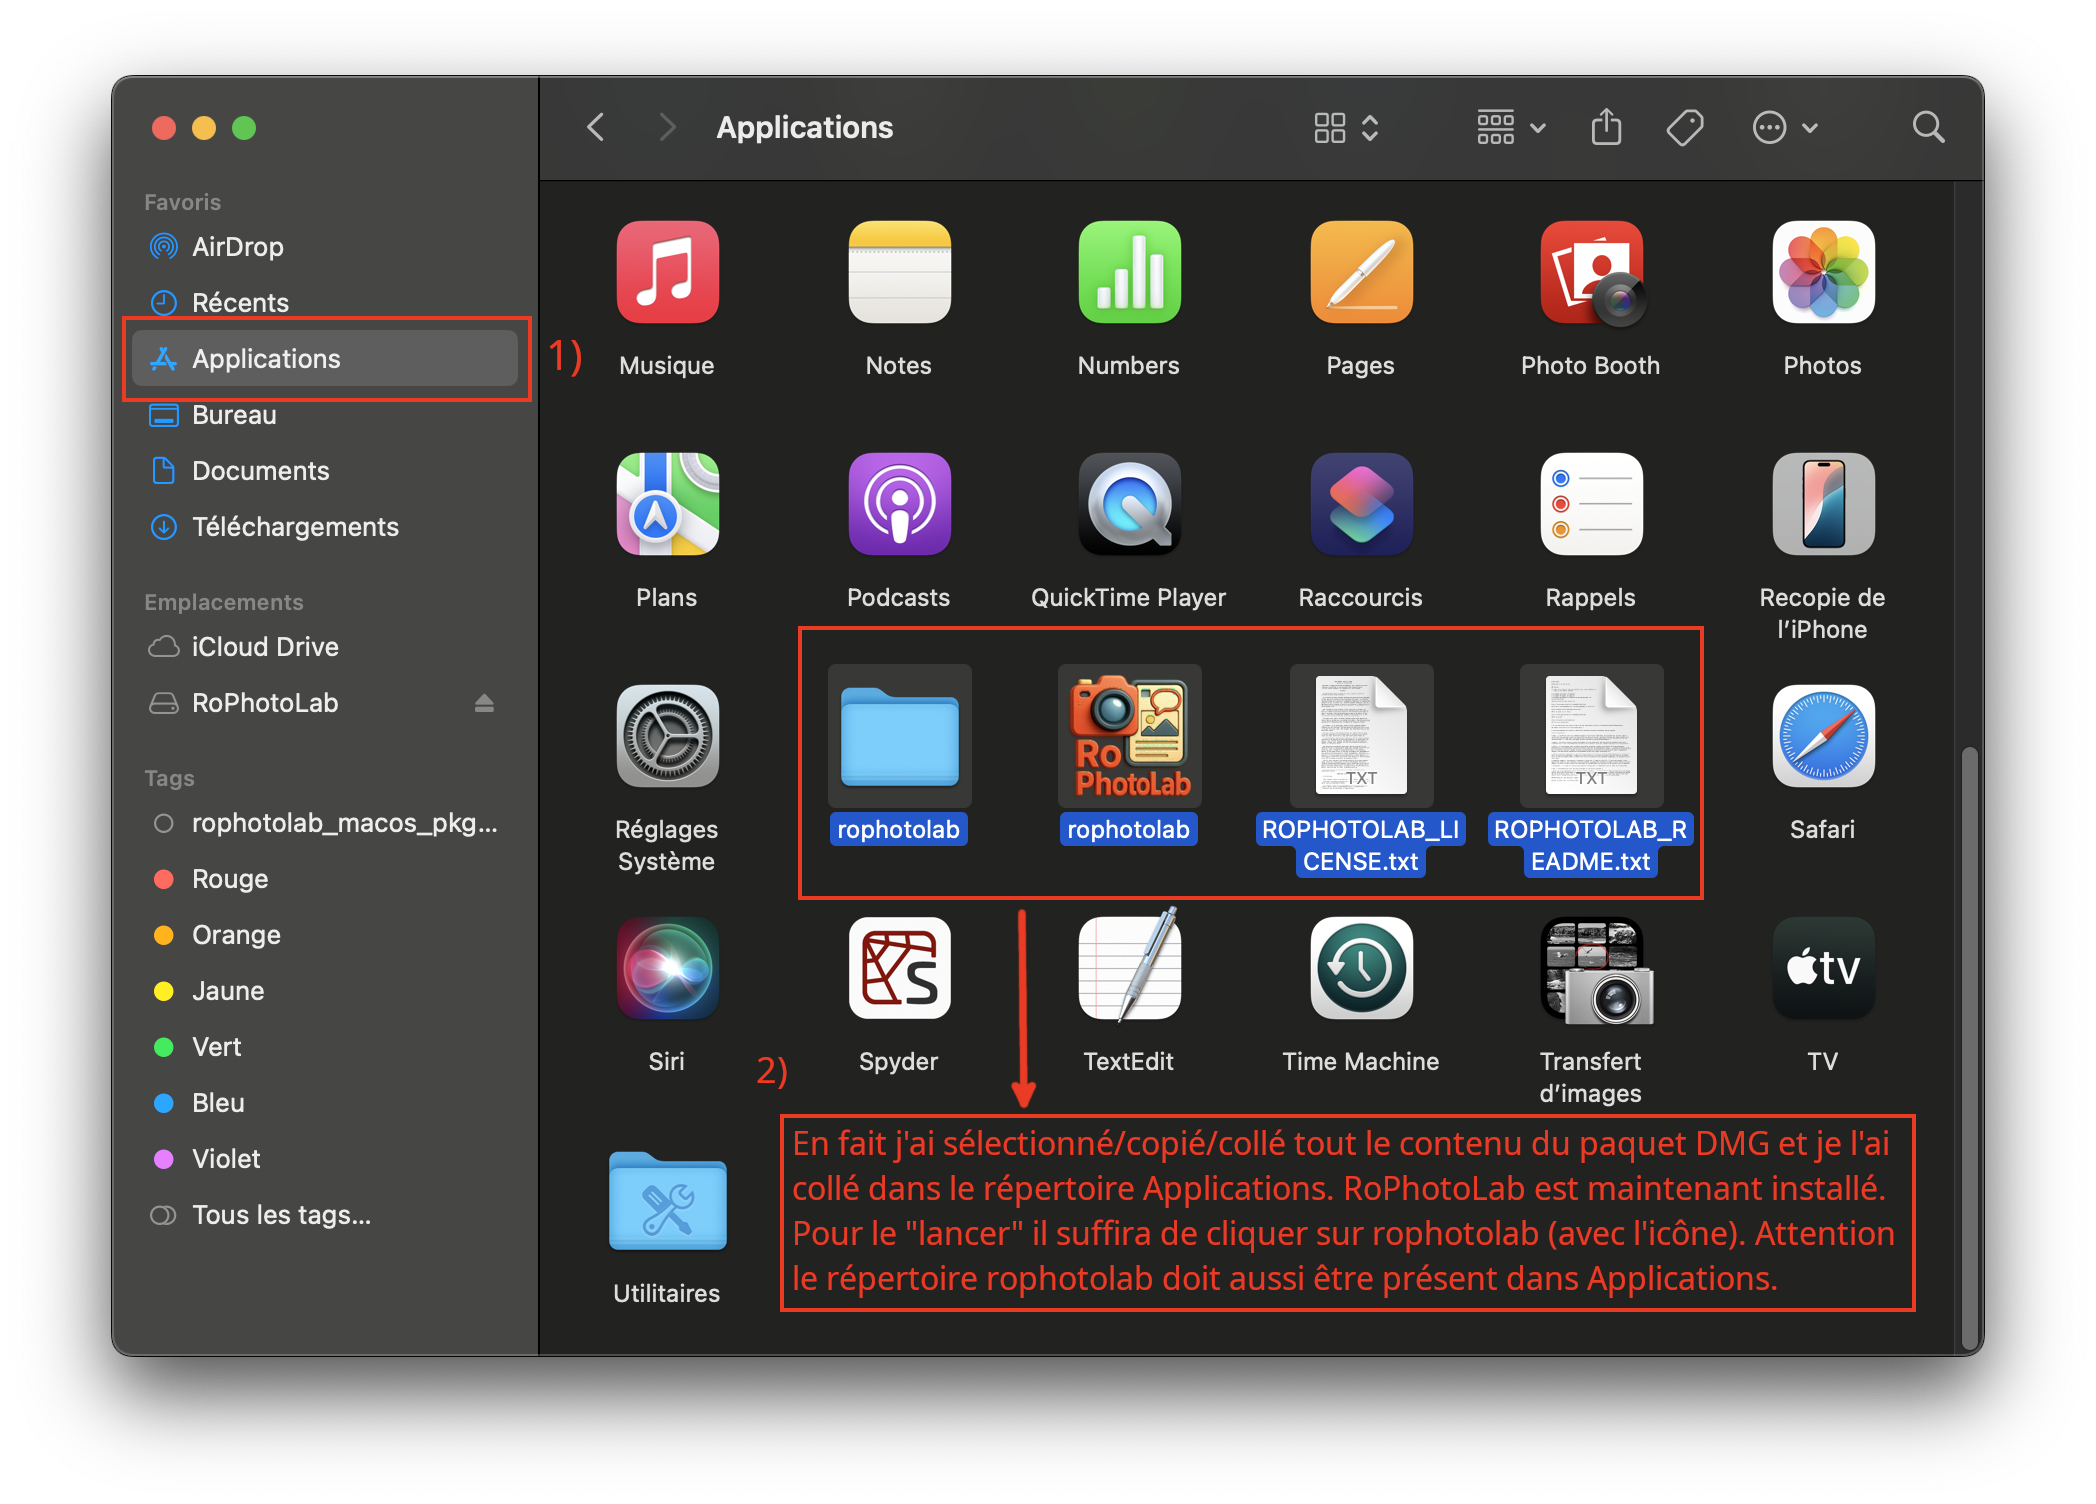Click the Spyder application icon

[x=898, y=967]
